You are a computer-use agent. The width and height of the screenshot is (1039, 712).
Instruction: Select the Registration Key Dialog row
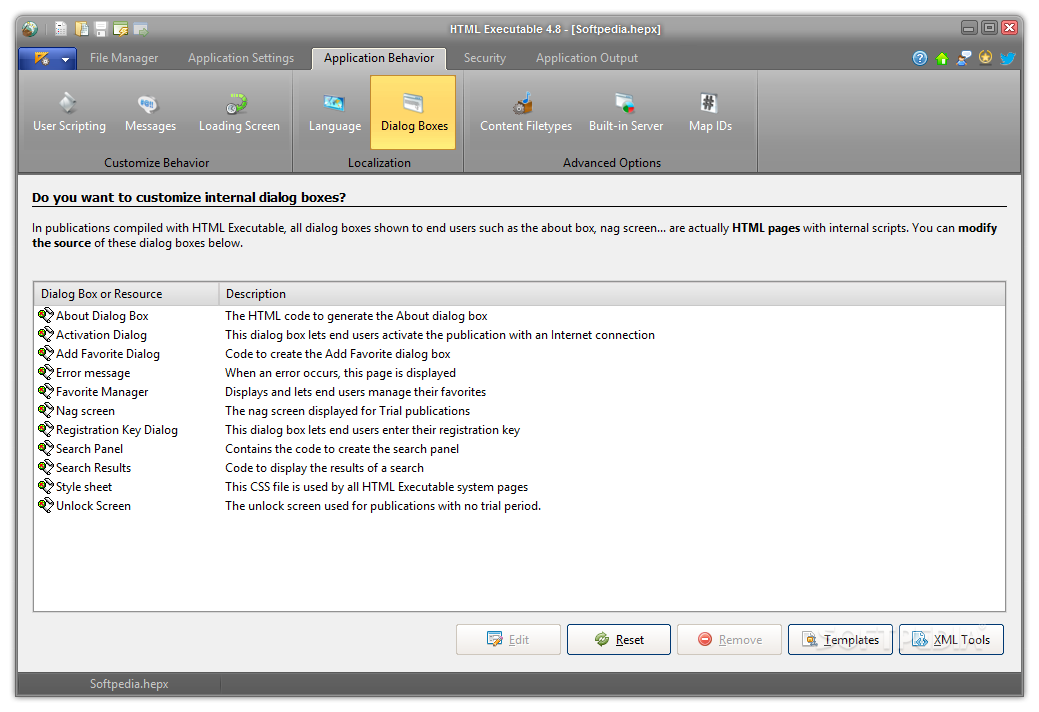(x=519, y=430)
